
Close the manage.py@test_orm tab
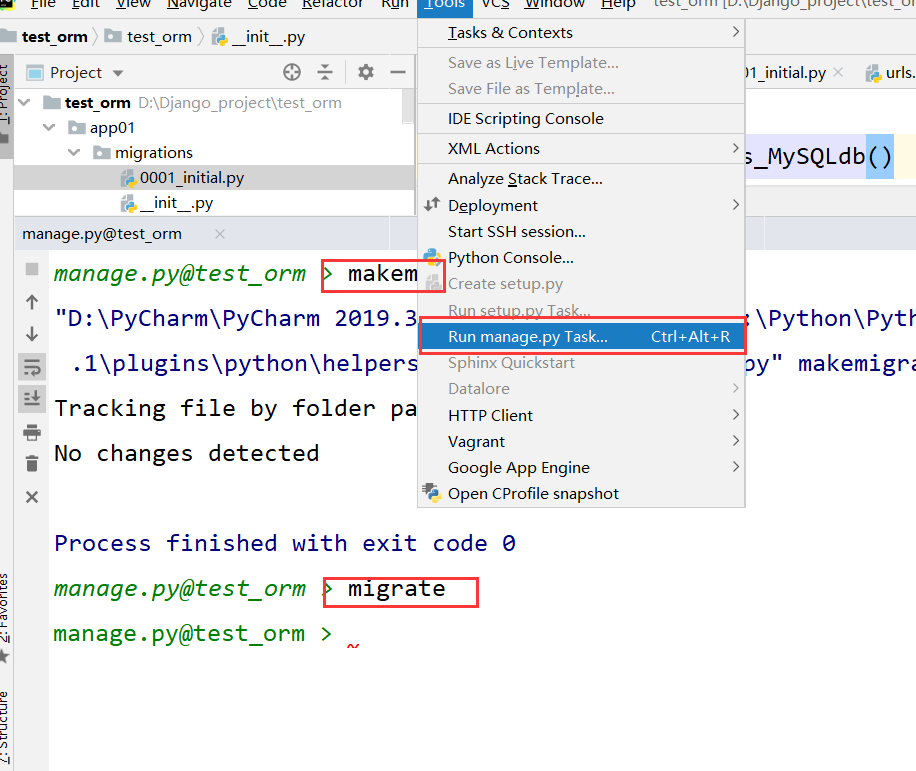[x=220, y=234]
